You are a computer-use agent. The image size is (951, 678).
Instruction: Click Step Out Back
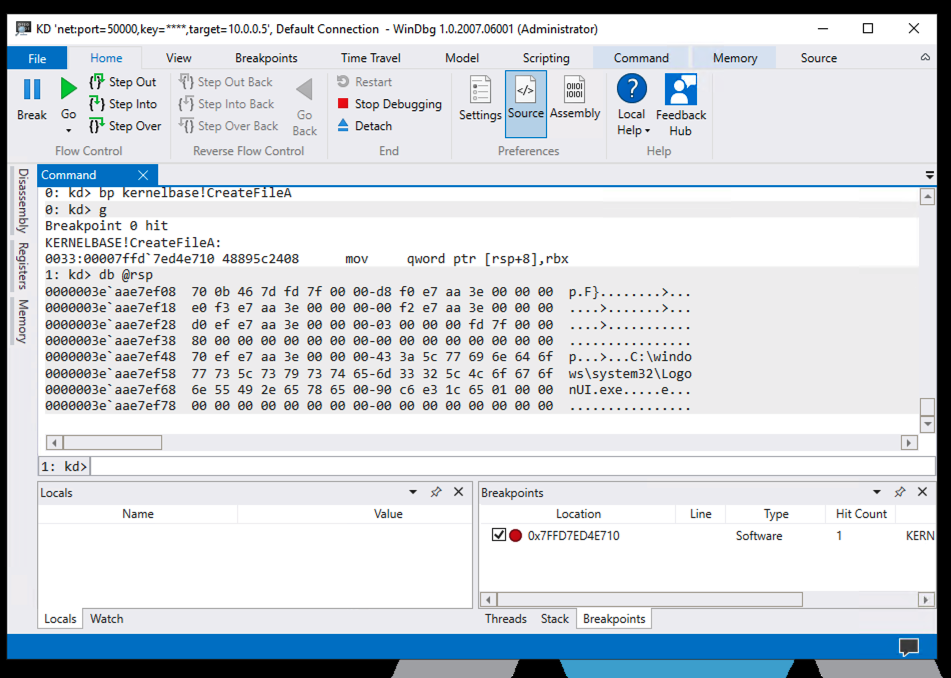coord(226,82)
